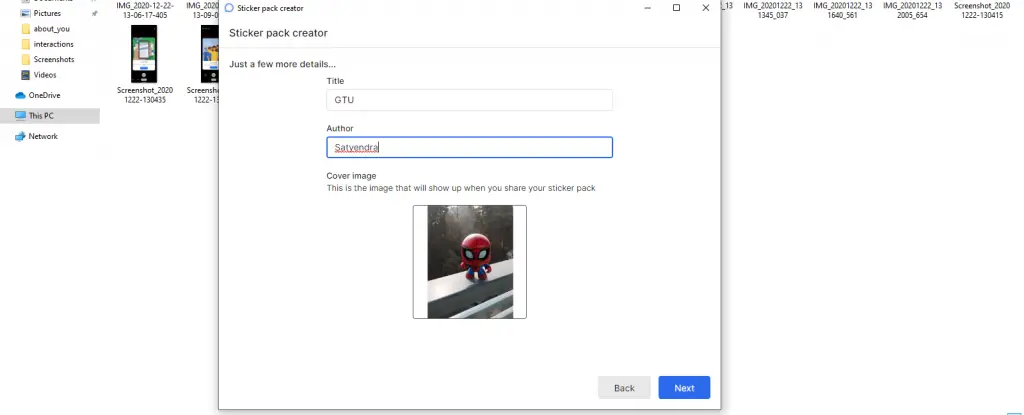This screenshot has height=415, width=1024.
Task: Click the about_you folder icon
Action: [x=25, y=29]
